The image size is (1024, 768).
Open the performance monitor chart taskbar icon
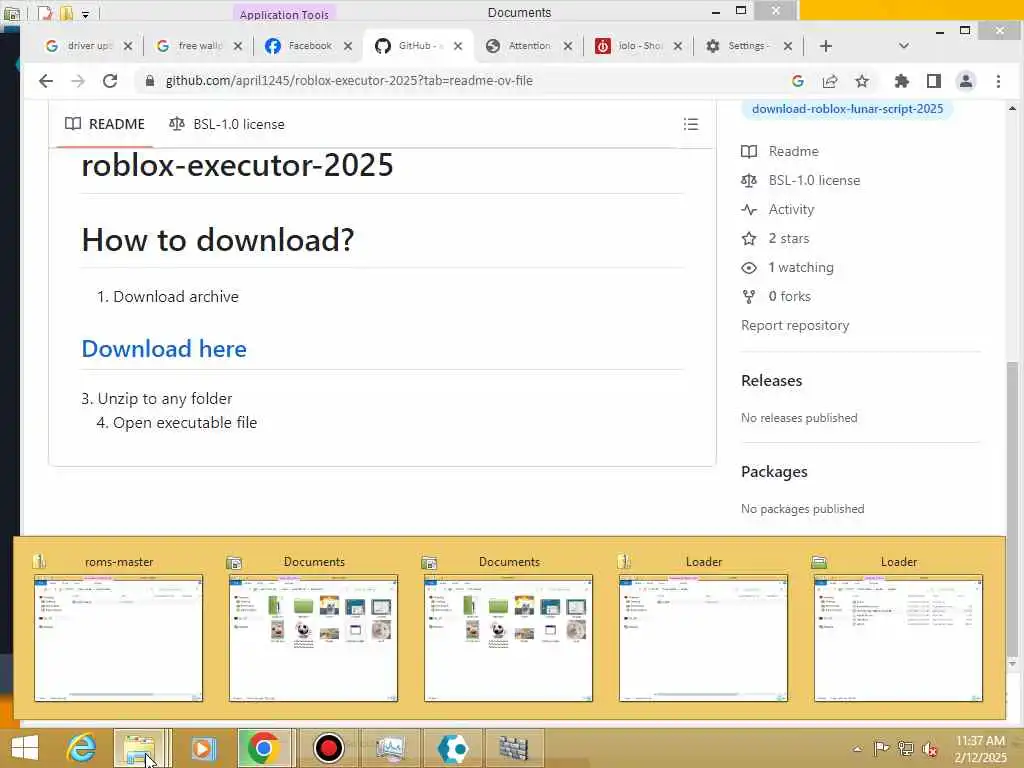click(391, 748)
